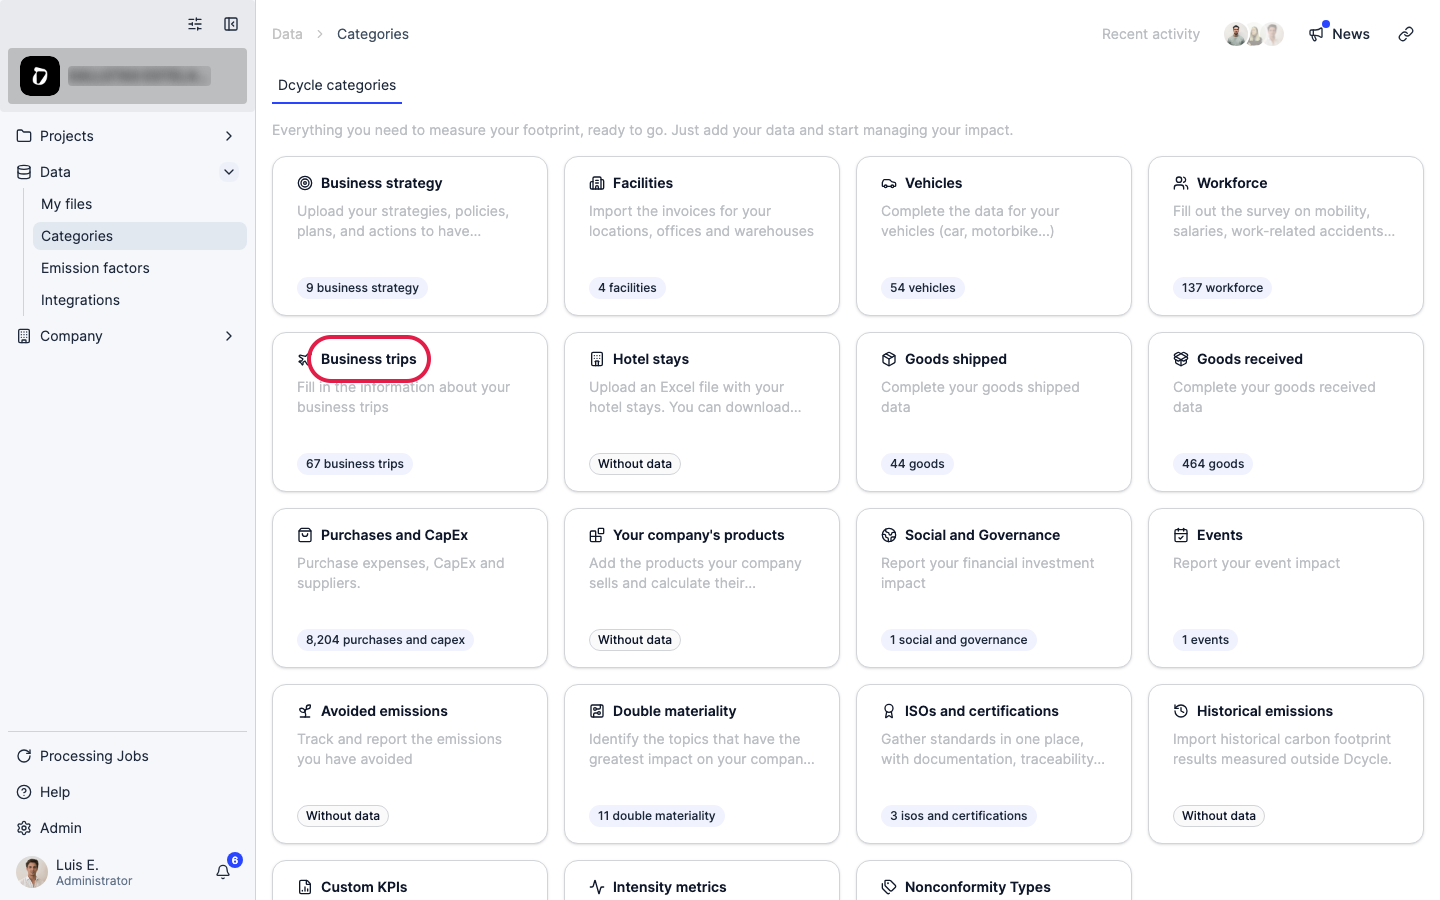Click the Social and Governance icon

pos(889,535)
